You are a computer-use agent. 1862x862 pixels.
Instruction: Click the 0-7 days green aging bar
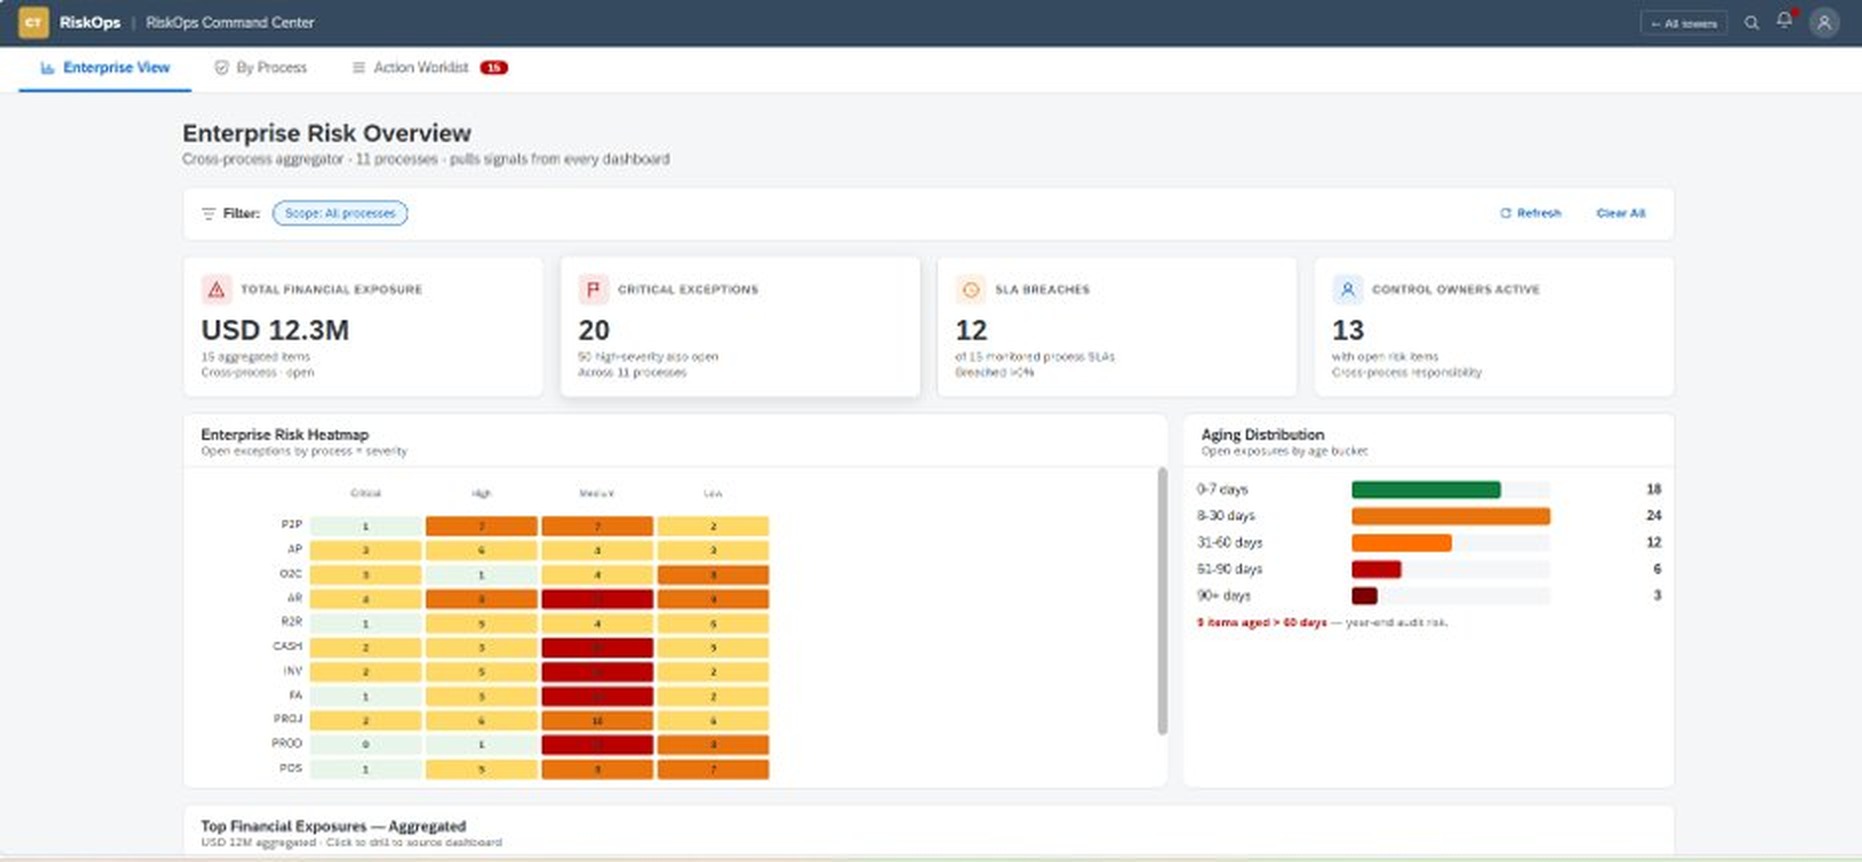[1426, 490]
